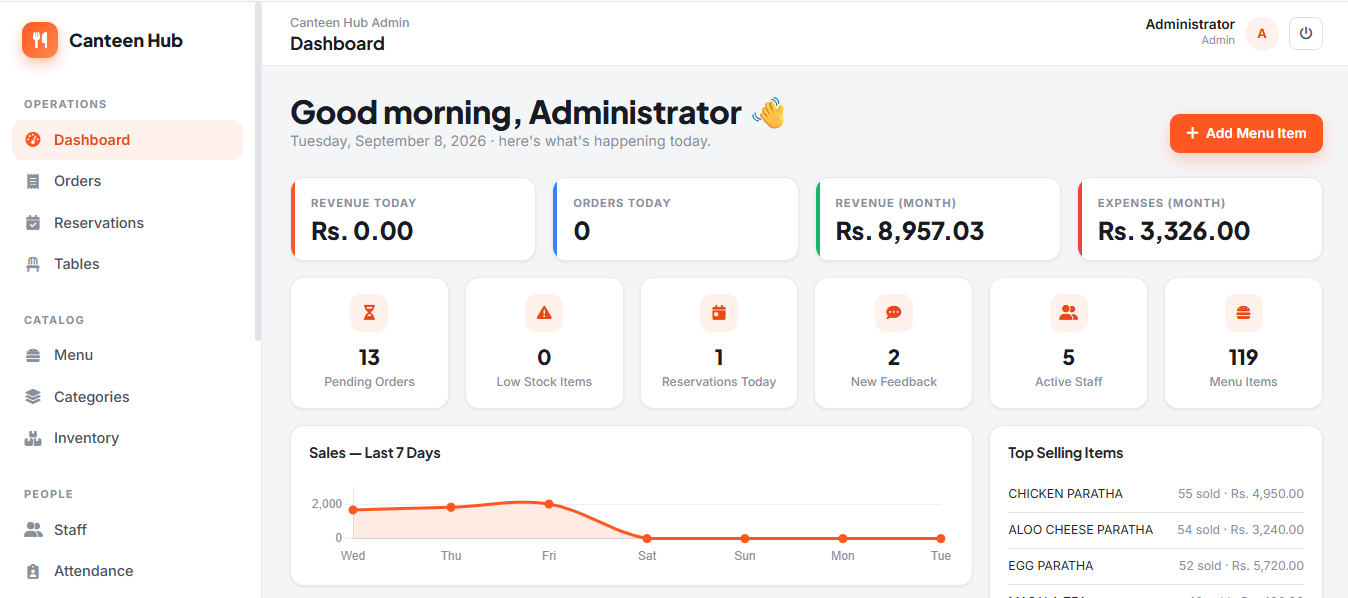Click the Fri peak point on sales chart
Viewport: 1348px width, 598px height.
coord(549,504)
